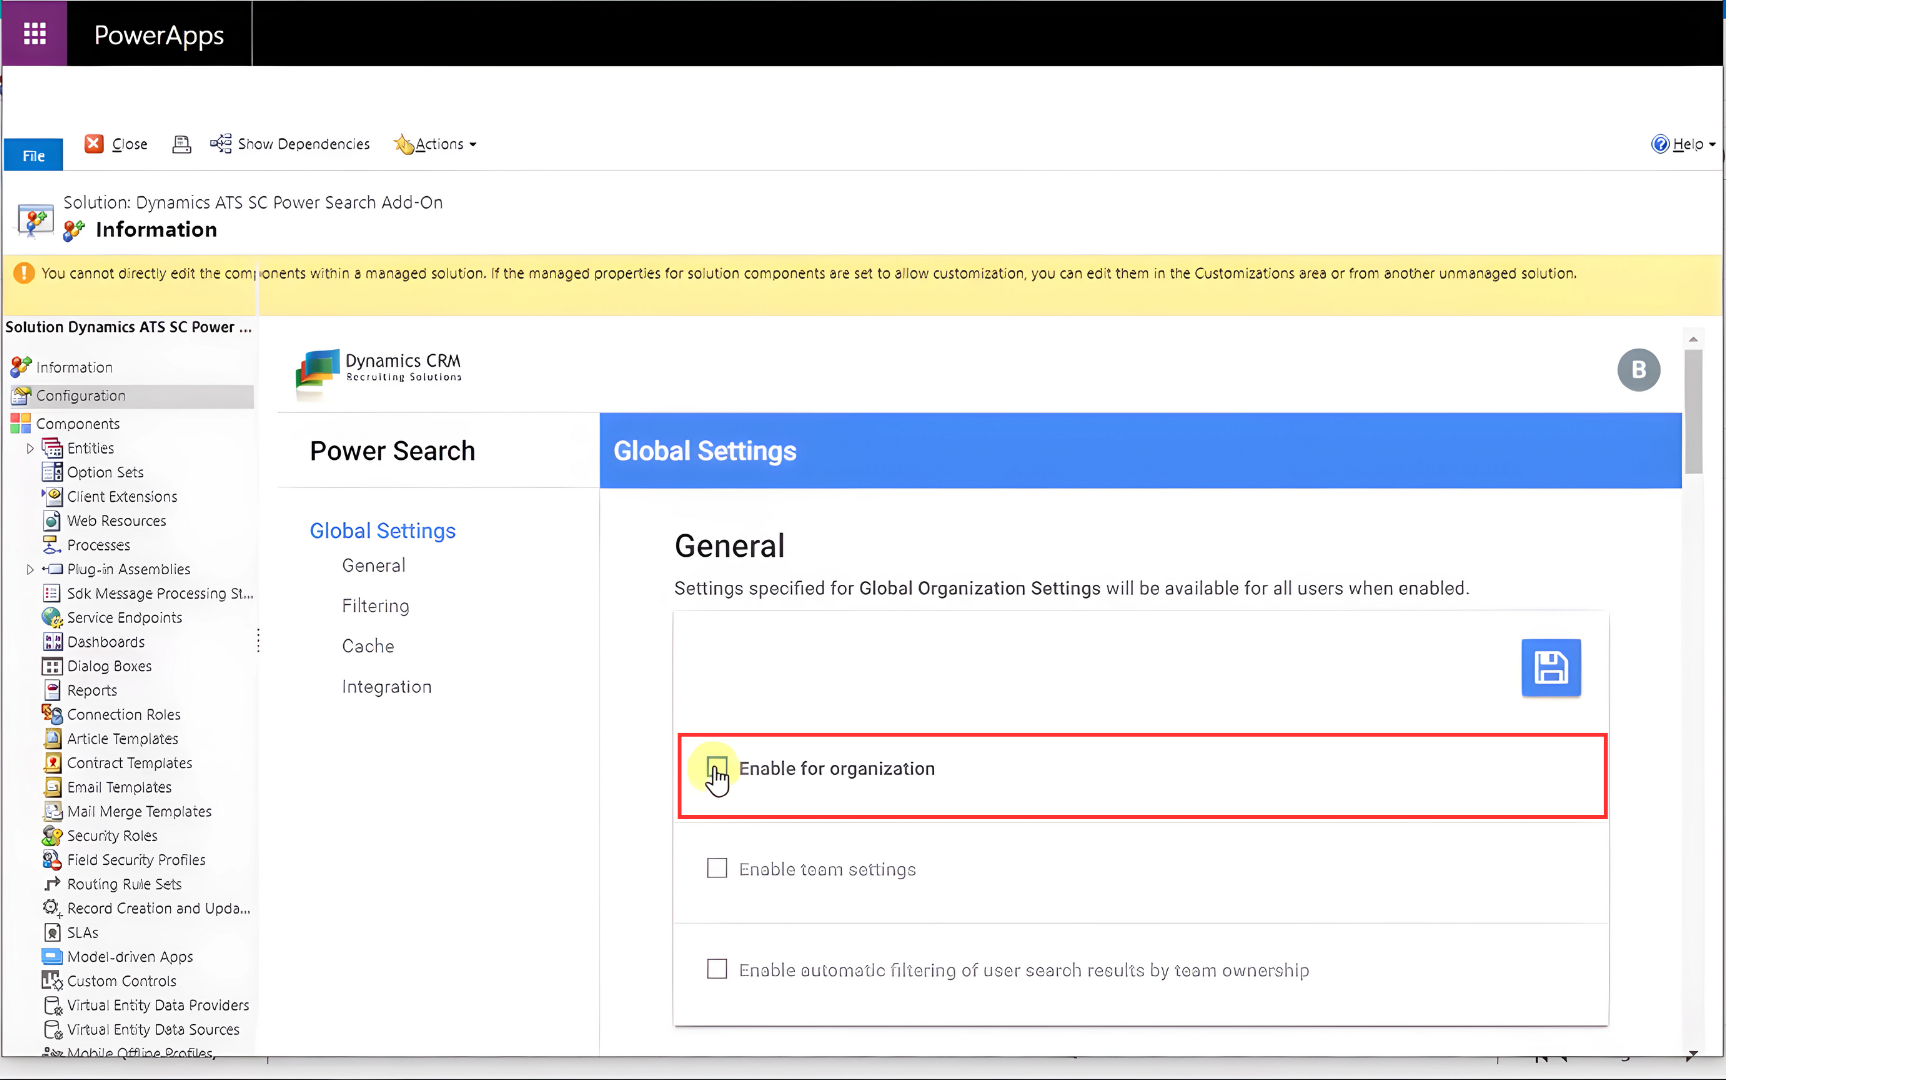This screenshot has width=1920, height=1080.
Task: Expand the Entities tree node
Action: pyautogui.click(x=30, y=449)
